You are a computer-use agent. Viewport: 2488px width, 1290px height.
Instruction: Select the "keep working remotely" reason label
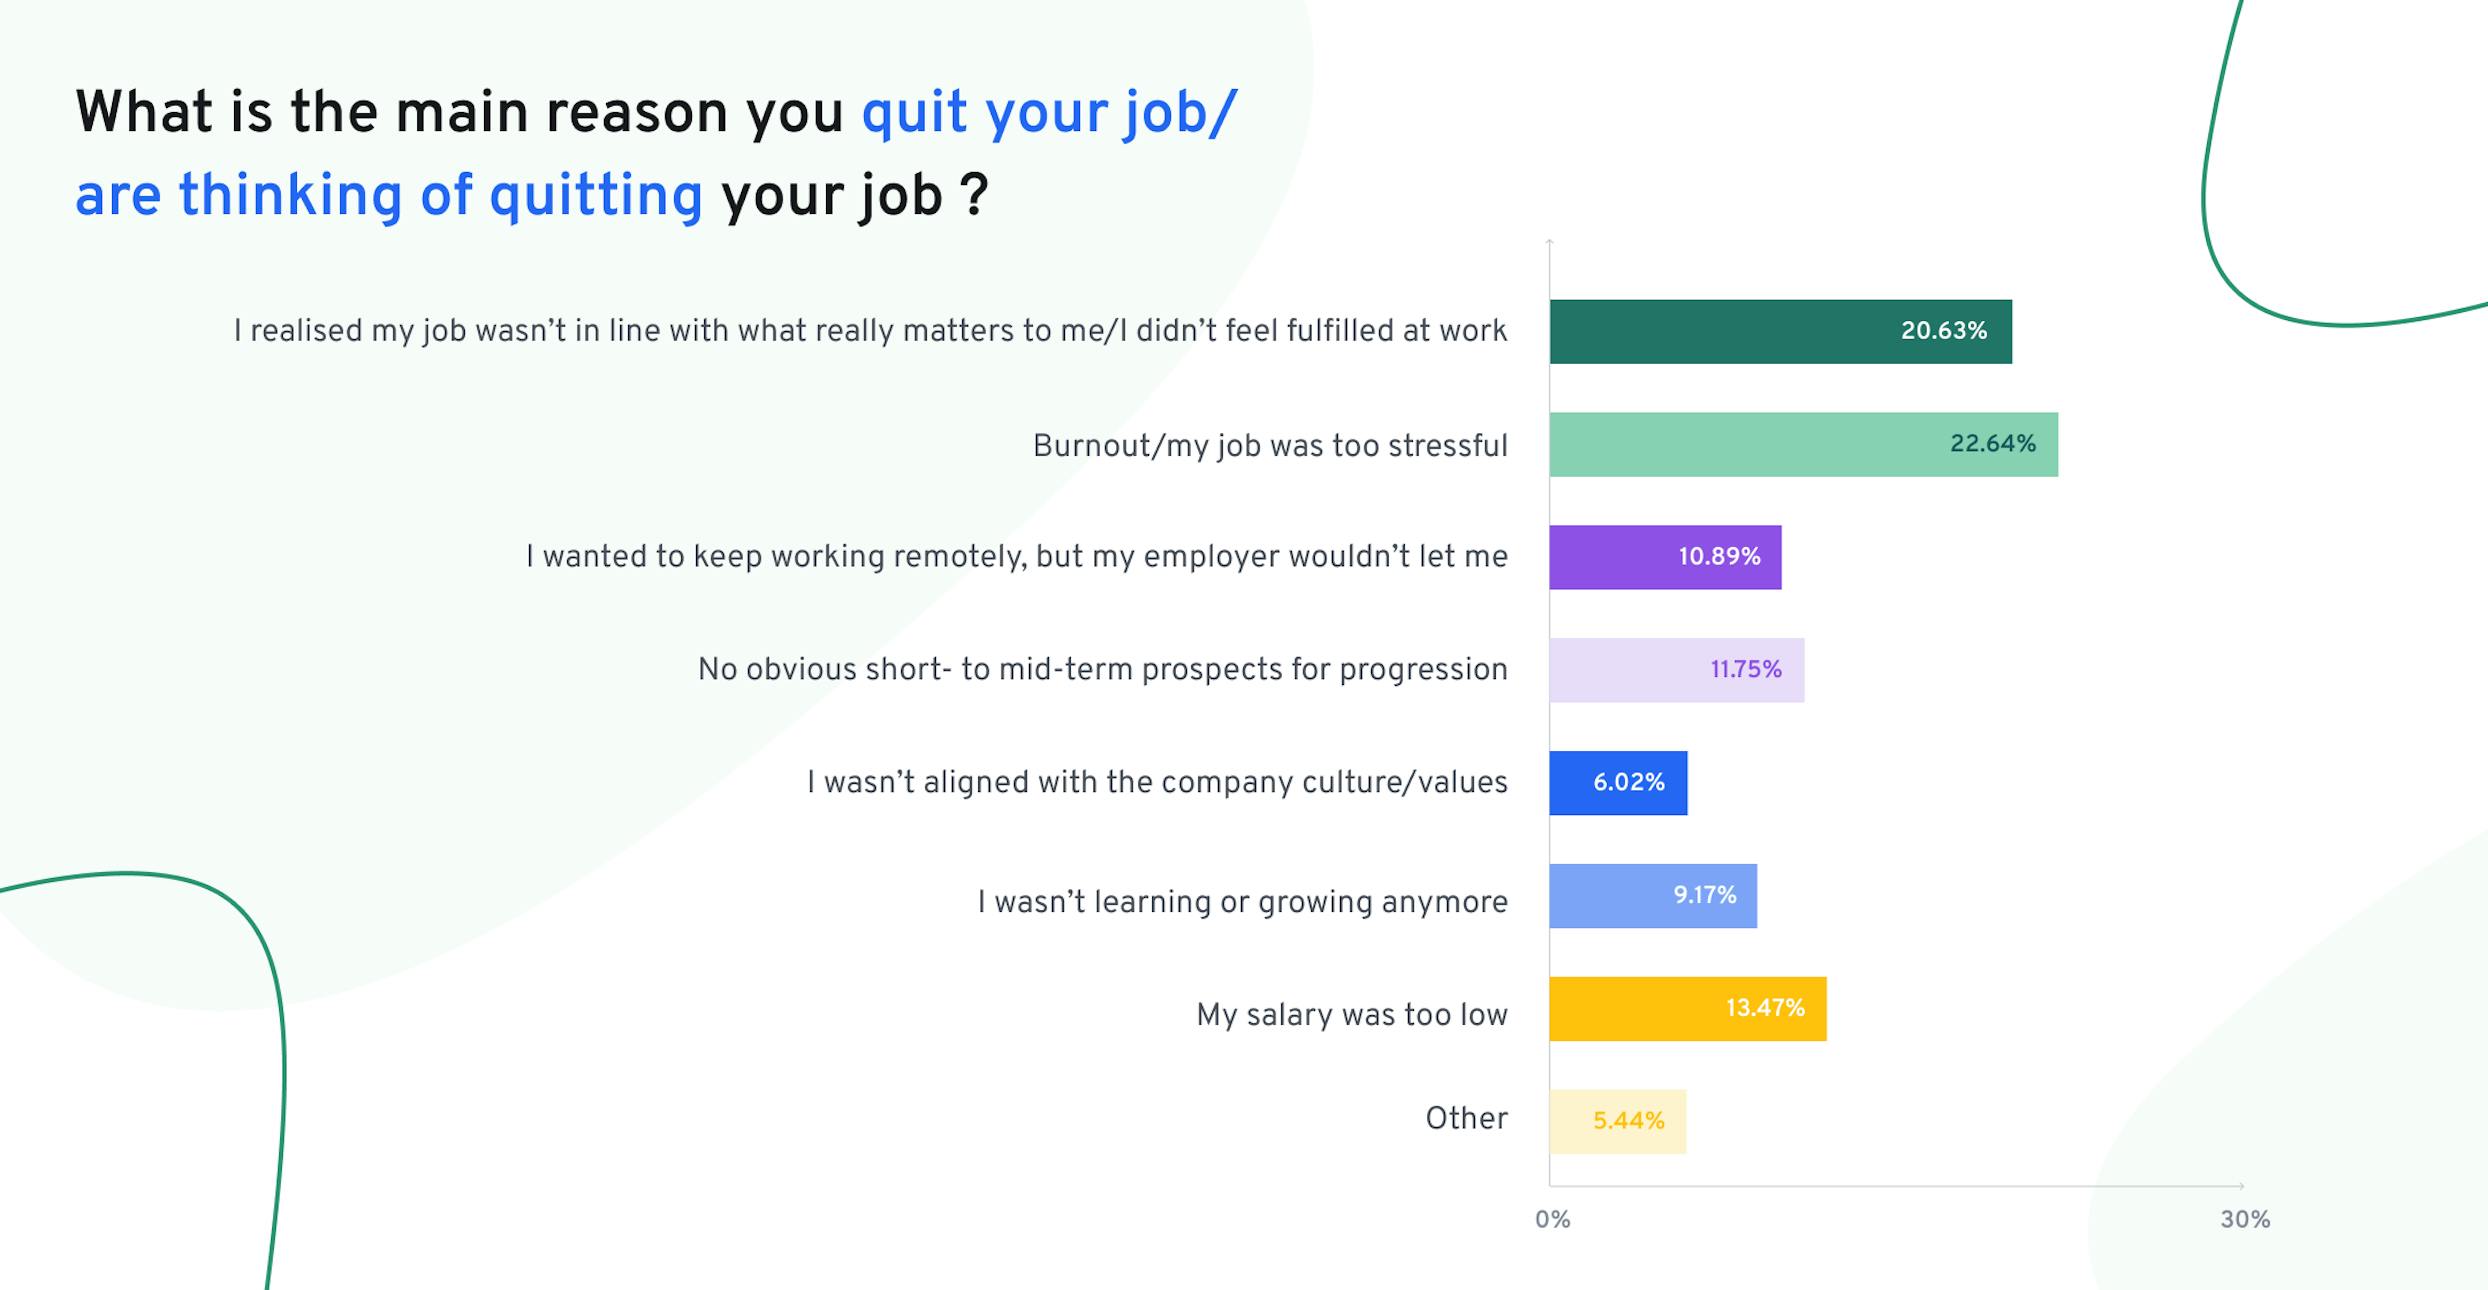pos(1016,556)
